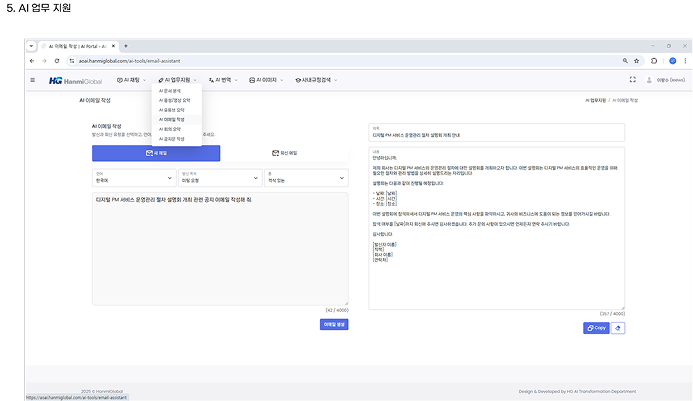Choose AI 공지문 작성 menu item
The width and height of the screenshot is (693, 401).
coord(173,139)
